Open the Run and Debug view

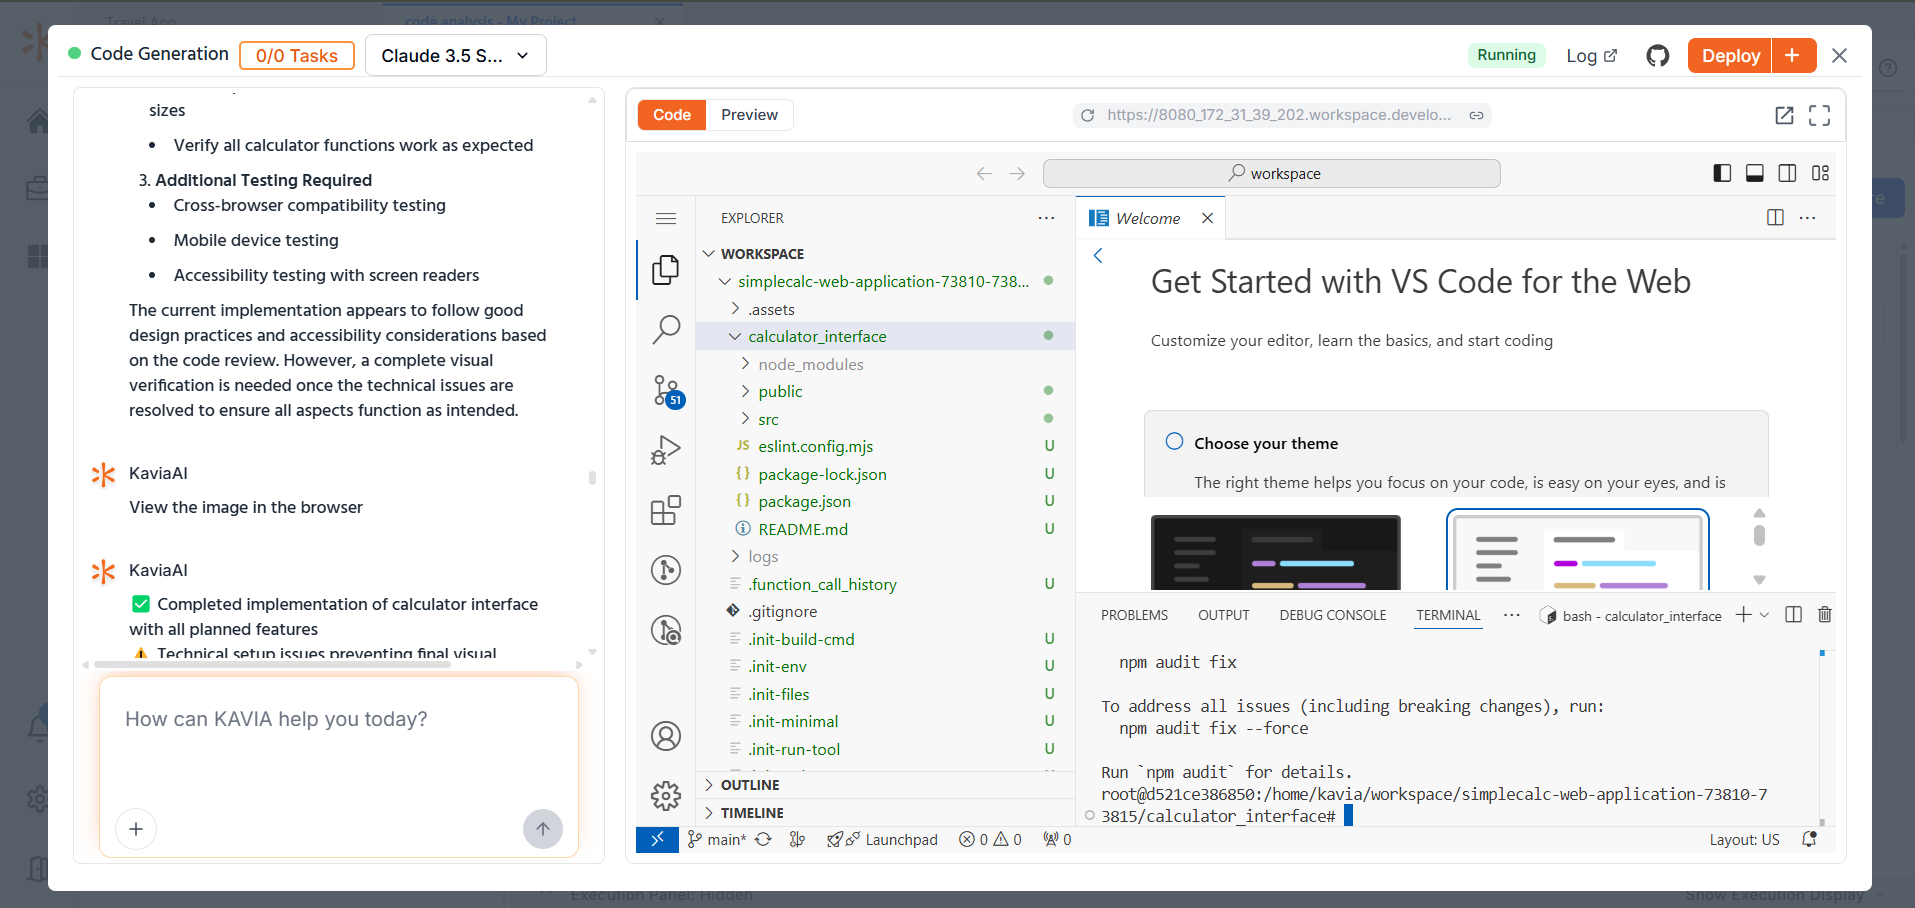(666, 450)
